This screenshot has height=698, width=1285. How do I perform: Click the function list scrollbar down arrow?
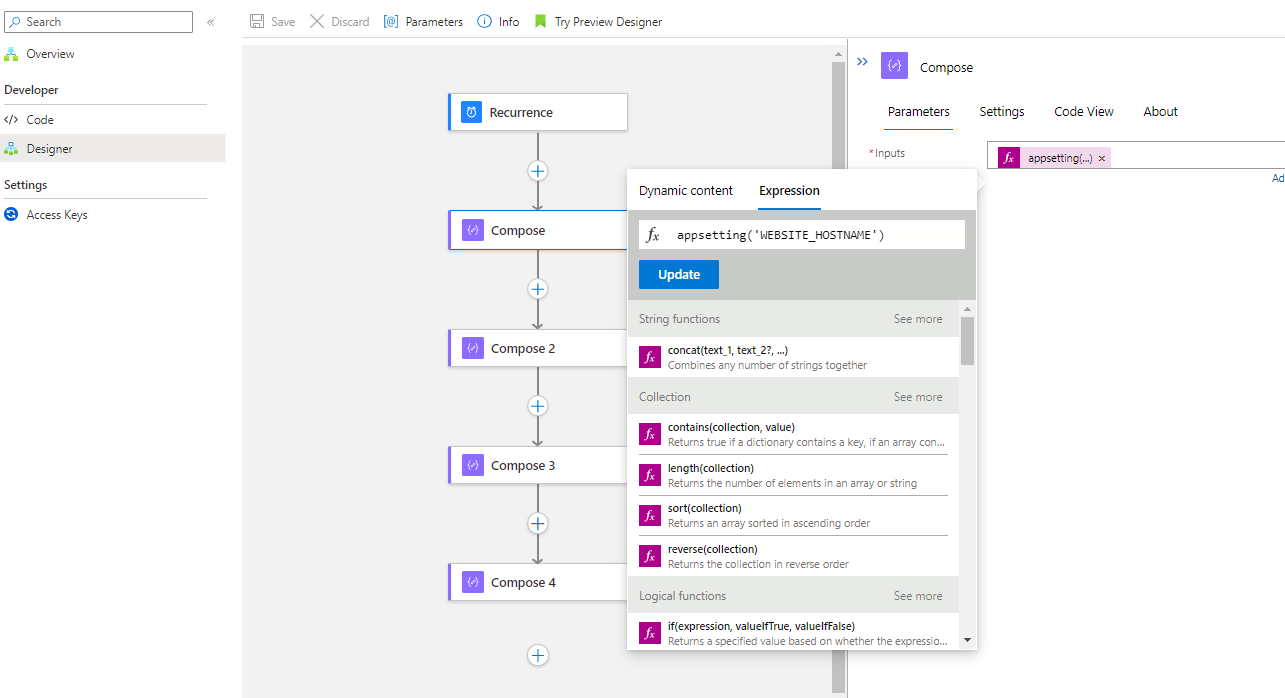[x=967, y=640]
